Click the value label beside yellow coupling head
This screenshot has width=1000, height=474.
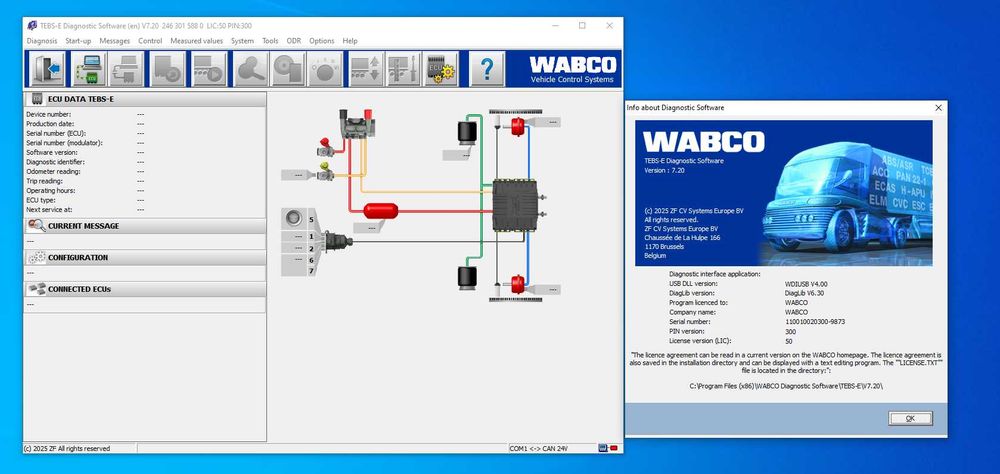tap(298, 175)
